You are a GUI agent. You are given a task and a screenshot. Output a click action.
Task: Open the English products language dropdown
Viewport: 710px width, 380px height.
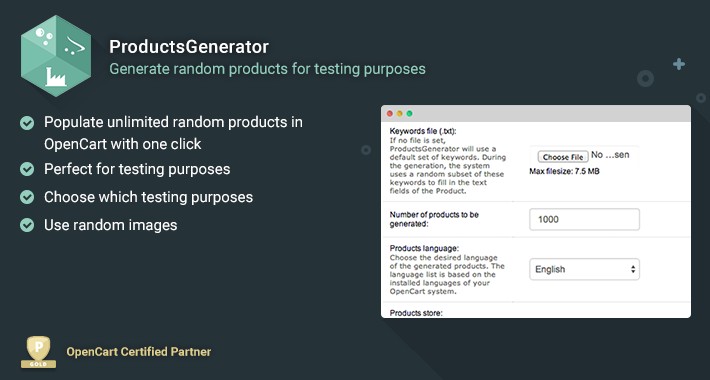tap(585, 269)
